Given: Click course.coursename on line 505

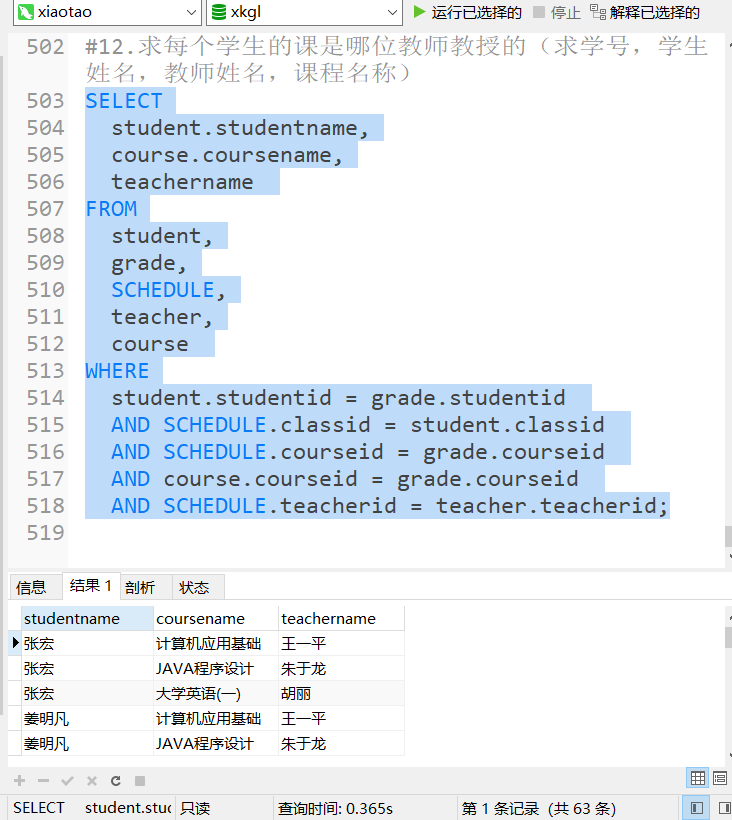Looking at the screenshot, I should pos(221,155).
